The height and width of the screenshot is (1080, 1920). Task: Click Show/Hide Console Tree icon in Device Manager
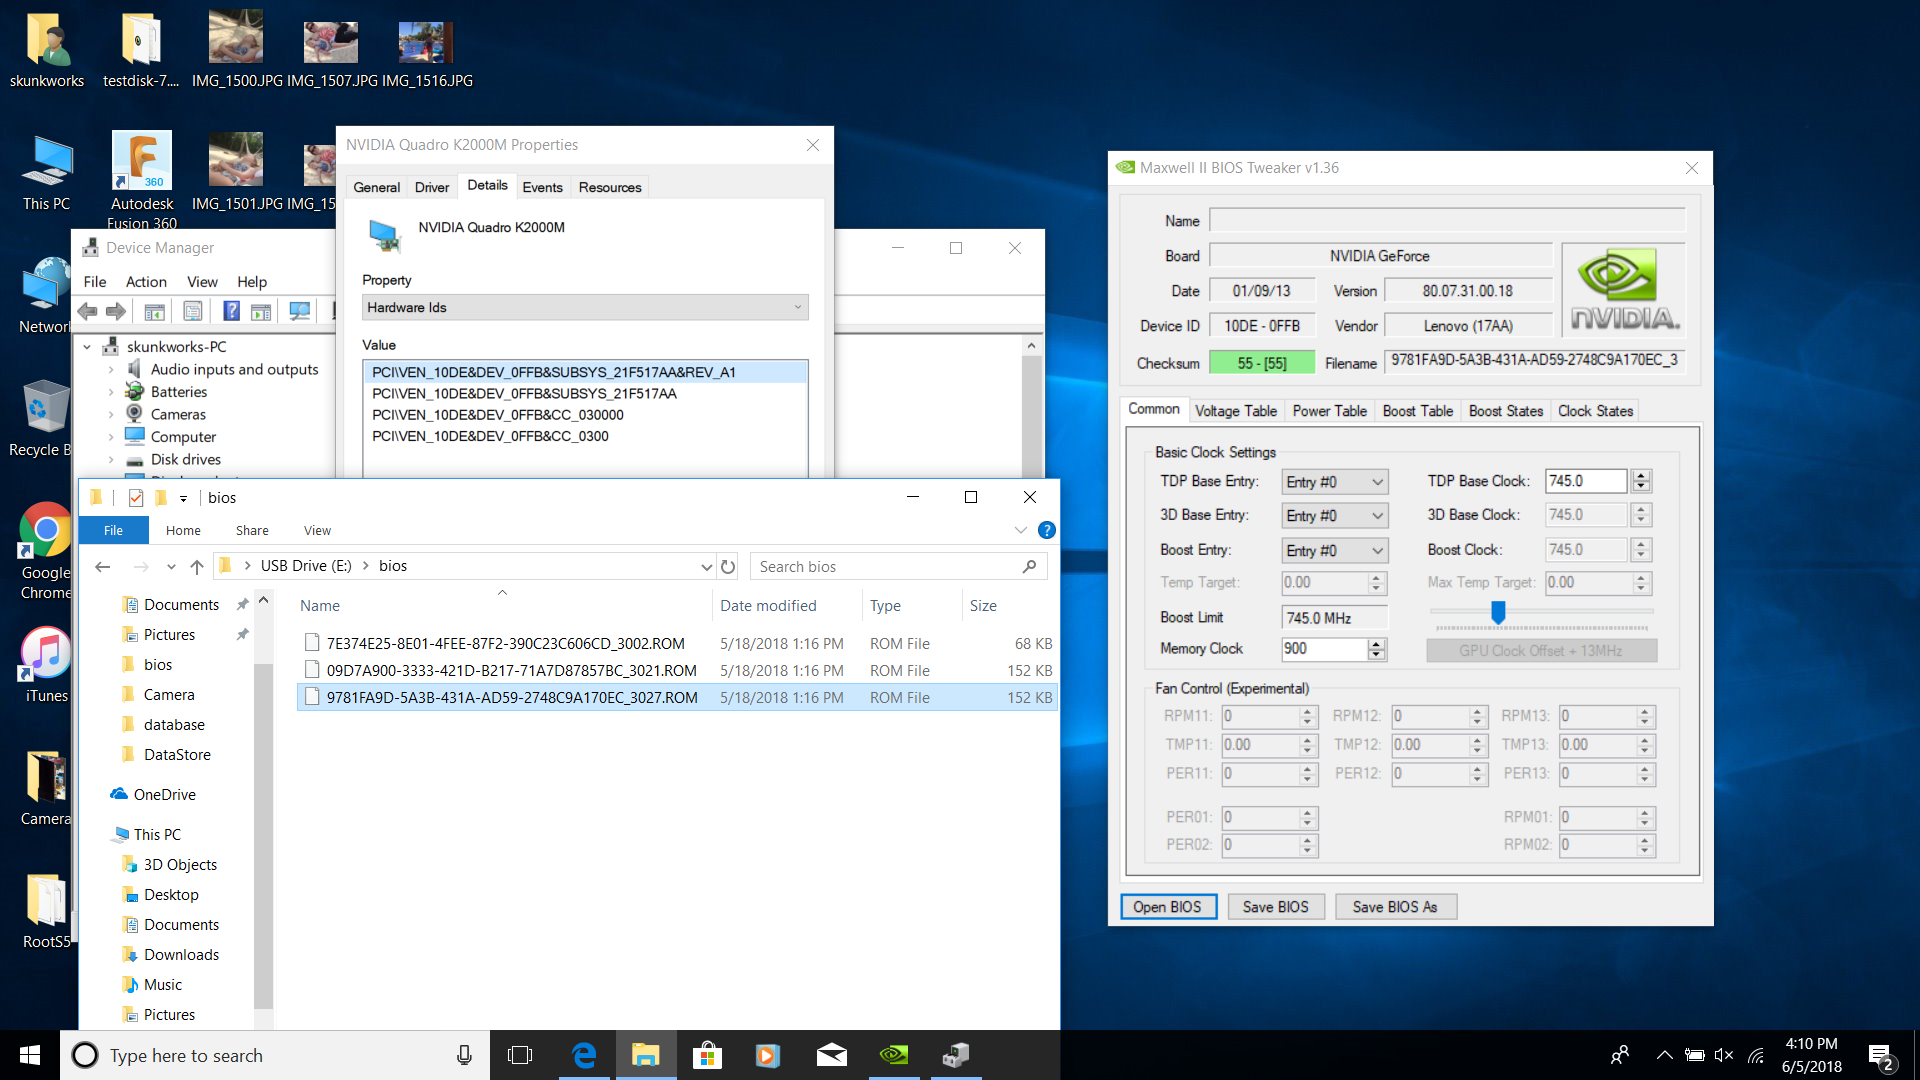[154, 312]
